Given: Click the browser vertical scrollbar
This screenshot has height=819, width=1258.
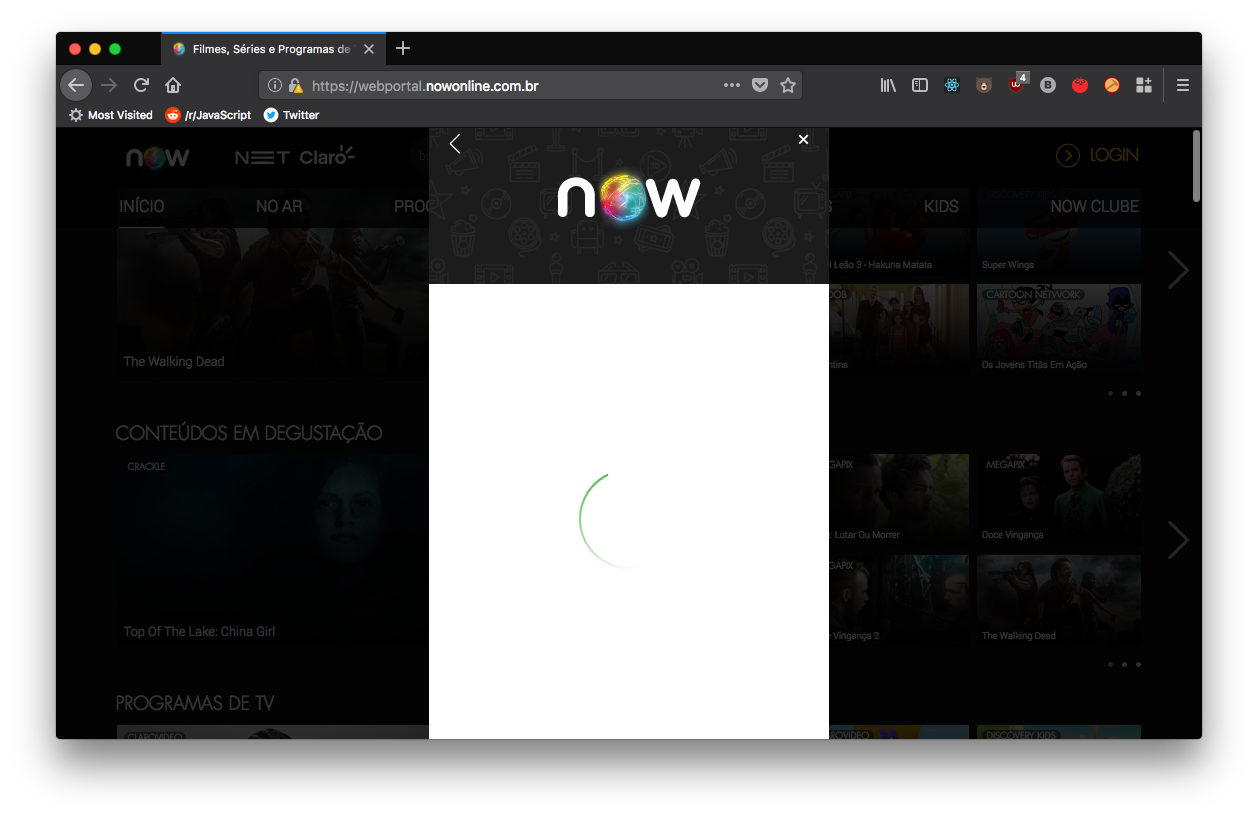Looking at the screenshot, I should click(x=1196, y=168).
